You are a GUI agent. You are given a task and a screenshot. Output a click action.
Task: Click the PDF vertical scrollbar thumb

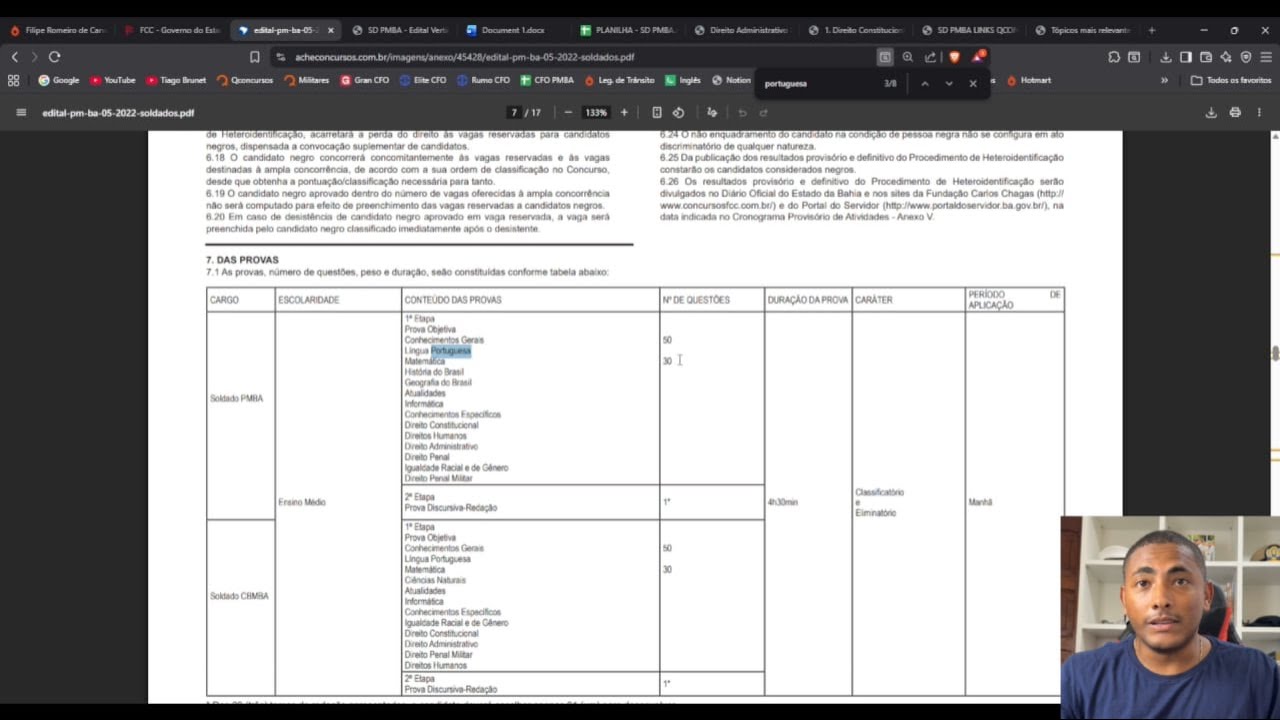[1274, 354]
